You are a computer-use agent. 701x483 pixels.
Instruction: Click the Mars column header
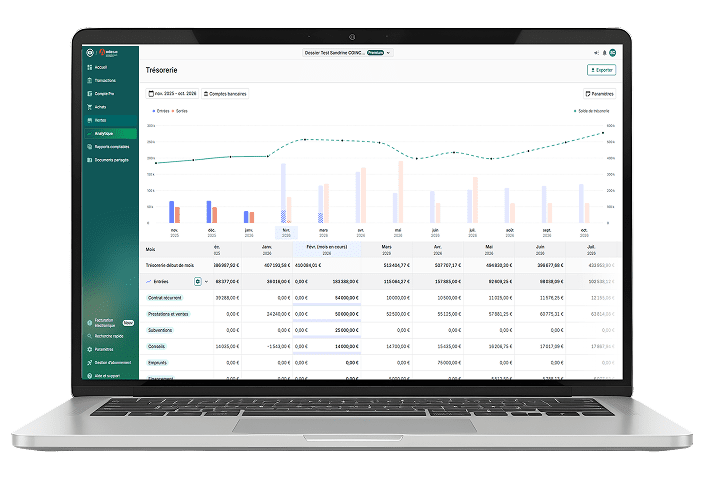[387, 250]
